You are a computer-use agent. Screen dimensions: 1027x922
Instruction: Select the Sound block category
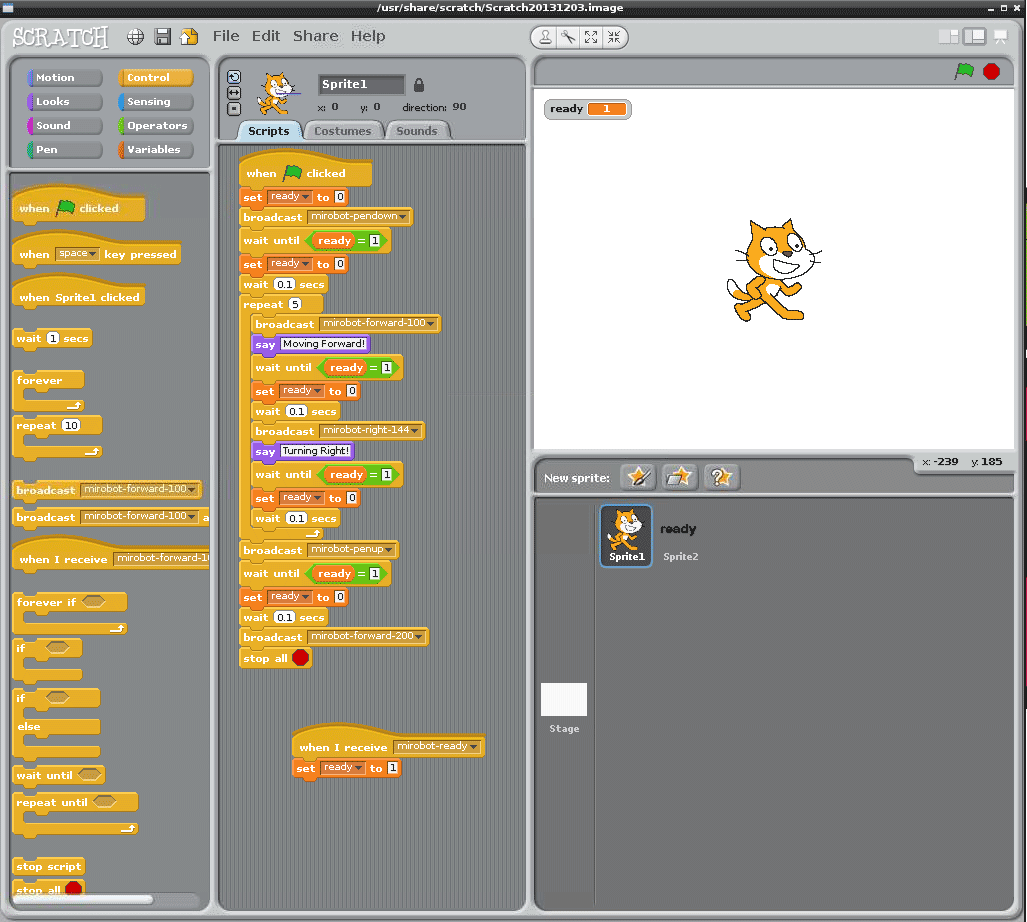(x=65, y=125)
